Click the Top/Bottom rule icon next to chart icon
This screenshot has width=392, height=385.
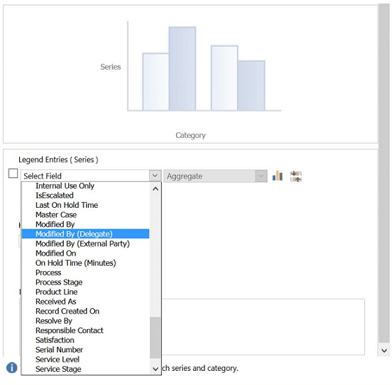point(296,176)
